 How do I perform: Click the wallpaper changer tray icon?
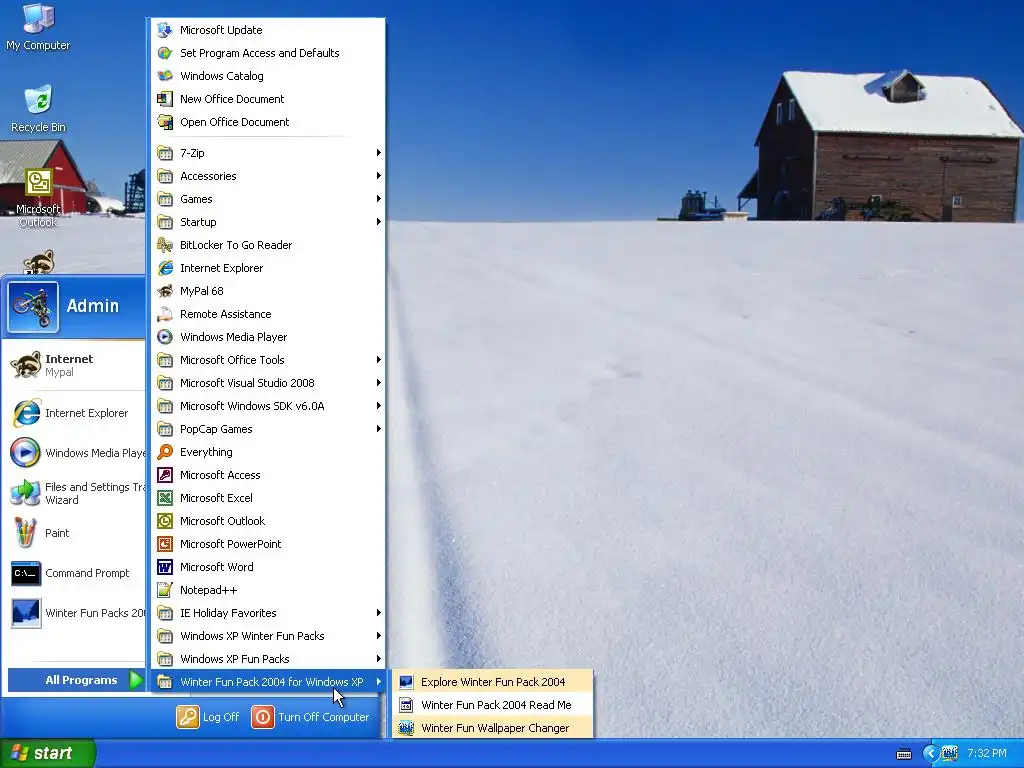click(950, 754)
